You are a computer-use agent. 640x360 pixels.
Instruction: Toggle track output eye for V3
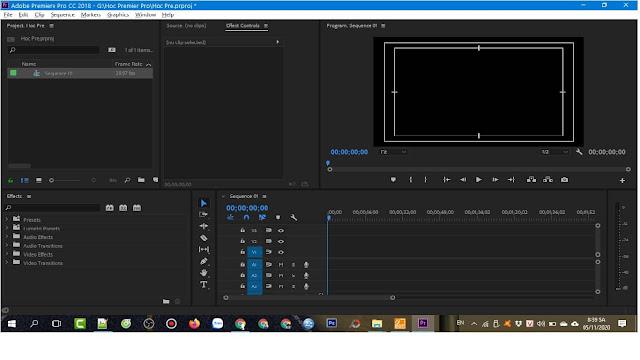coord(281,231)
